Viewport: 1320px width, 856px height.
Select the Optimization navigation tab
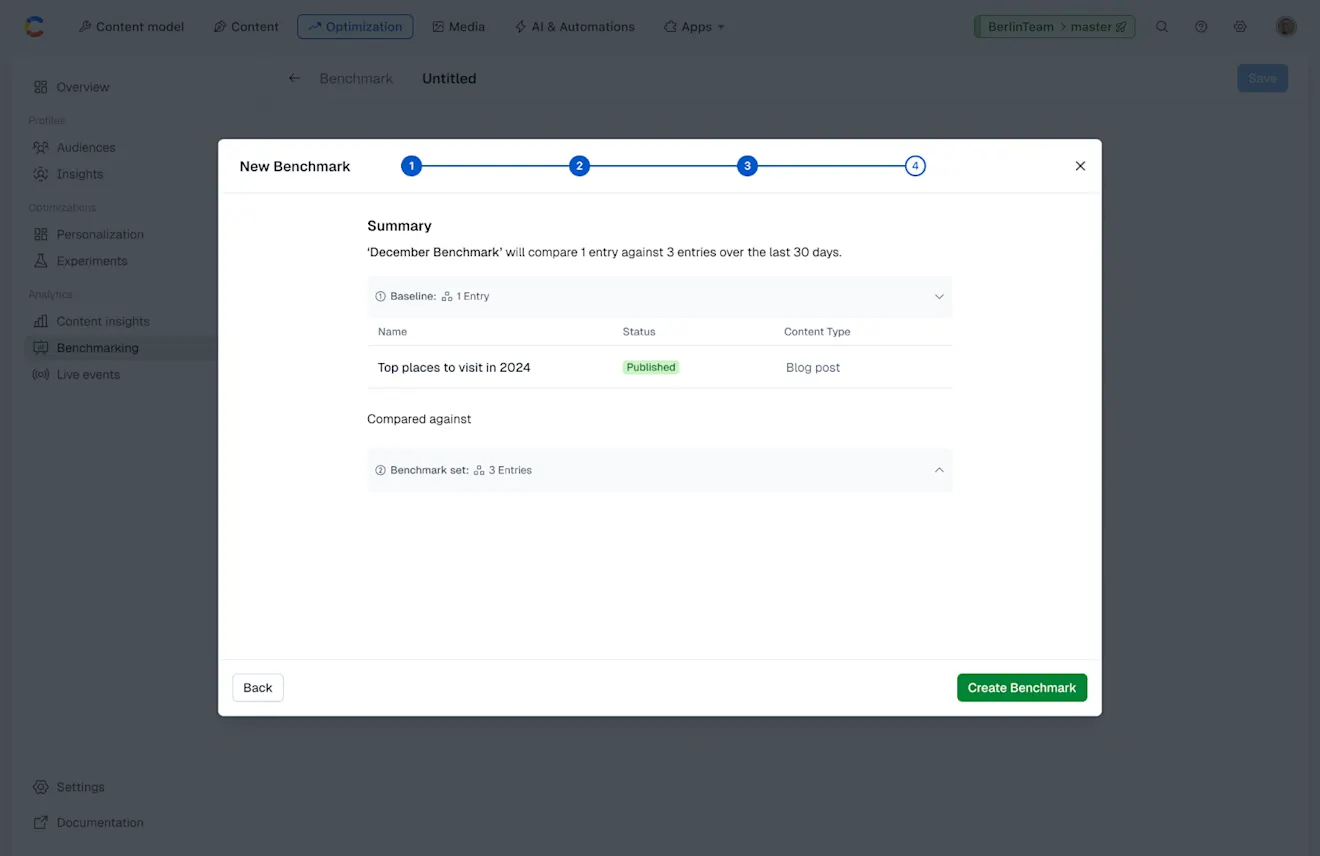tap(355, 27)
